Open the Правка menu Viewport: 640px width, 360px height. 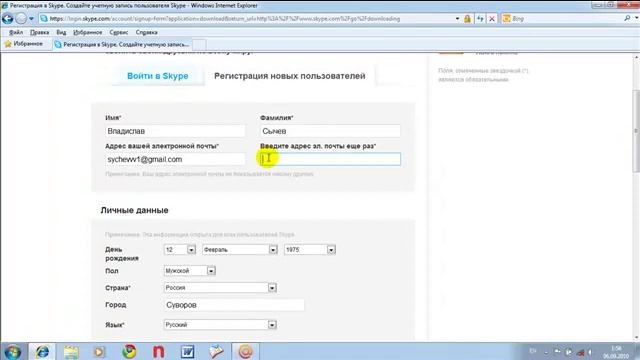[39, 32]
